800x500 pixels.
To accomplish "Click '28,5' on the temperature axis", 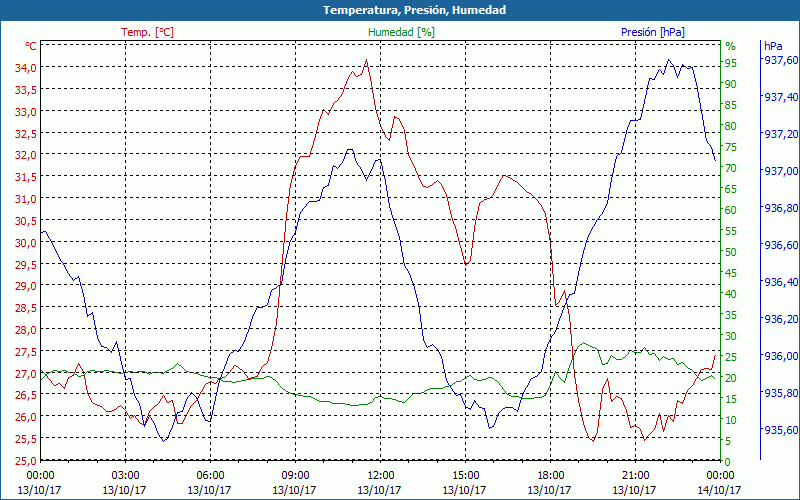I will pyautogui.click(x=26, y=308).
